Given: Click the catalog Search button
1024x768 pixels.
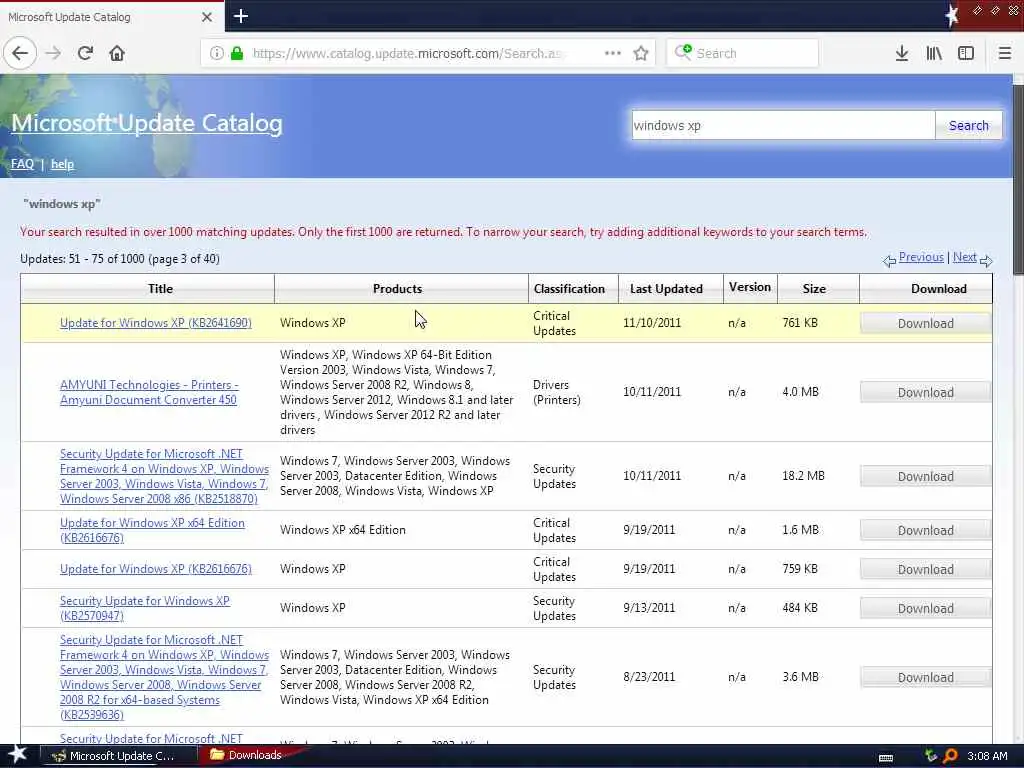Looking at the screenshot, I should 968,125.
